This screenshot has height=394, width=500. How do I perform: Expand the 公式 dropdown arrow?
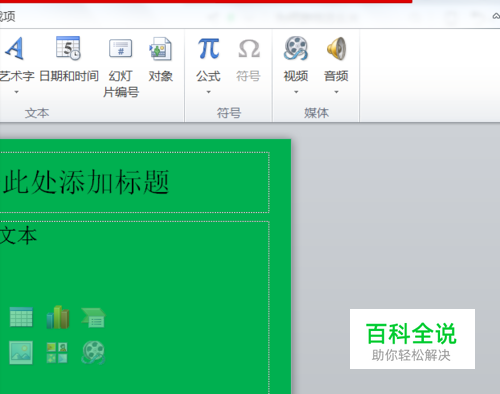[208, 92]
